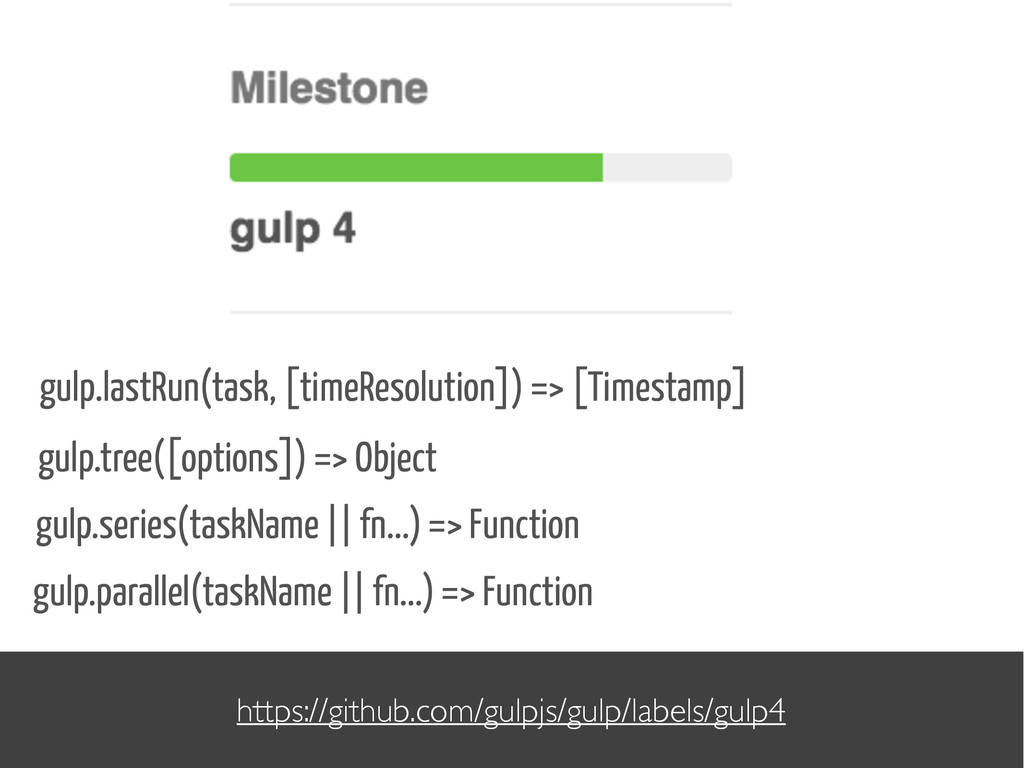Click the Milestone heading
Screen dimensions: 1024x768
(x=329, y=88)
